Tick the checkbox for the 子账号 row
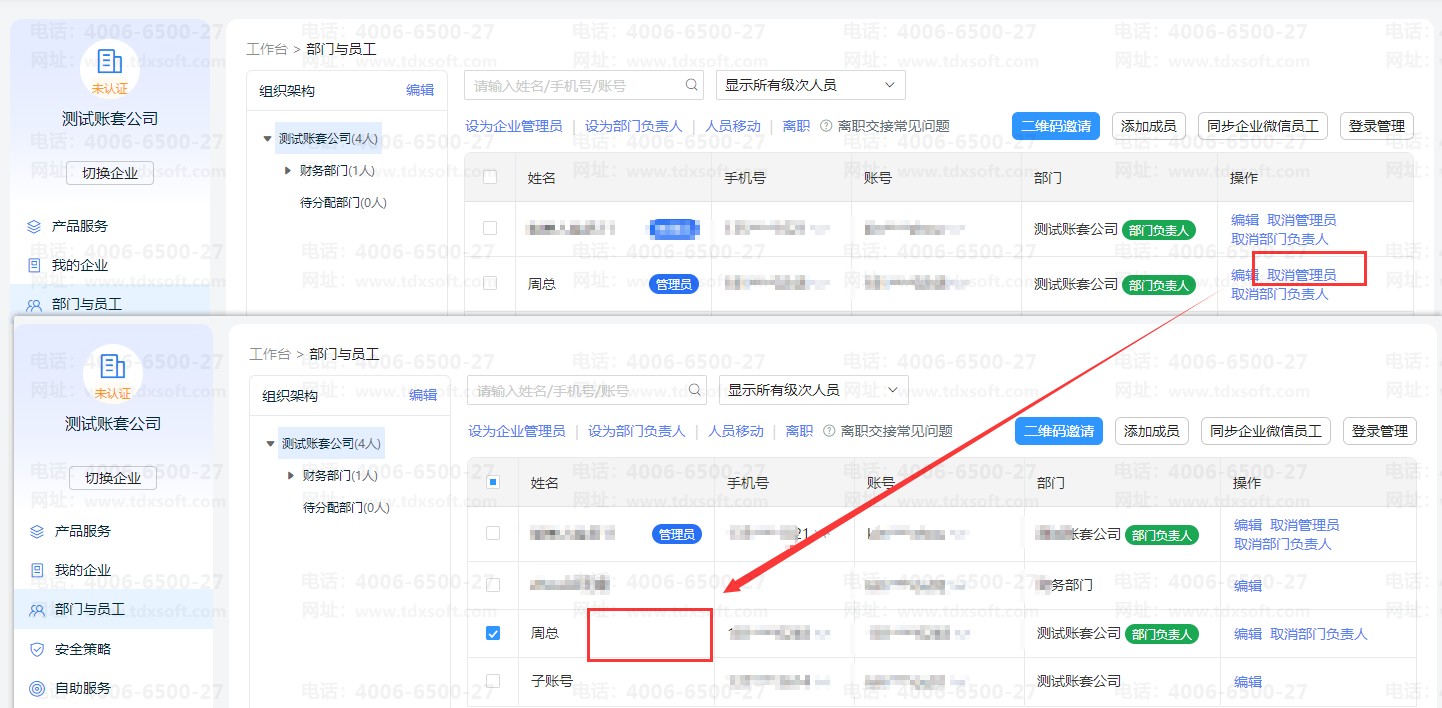Image resolution: width=1442 pixels, height=708 pixels. point(493,681)
